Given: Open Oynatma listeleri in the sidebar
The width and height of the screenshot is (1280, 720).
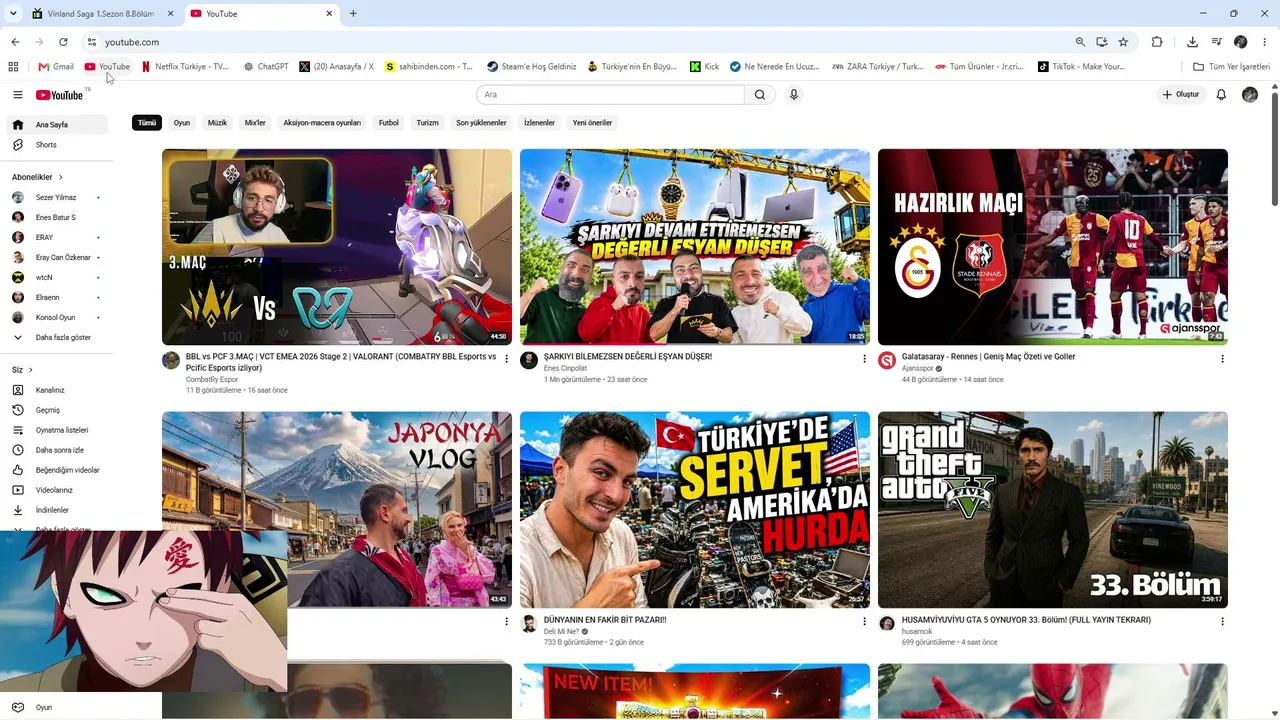Looking at the screenshot, I should click(x=57, y=430).
